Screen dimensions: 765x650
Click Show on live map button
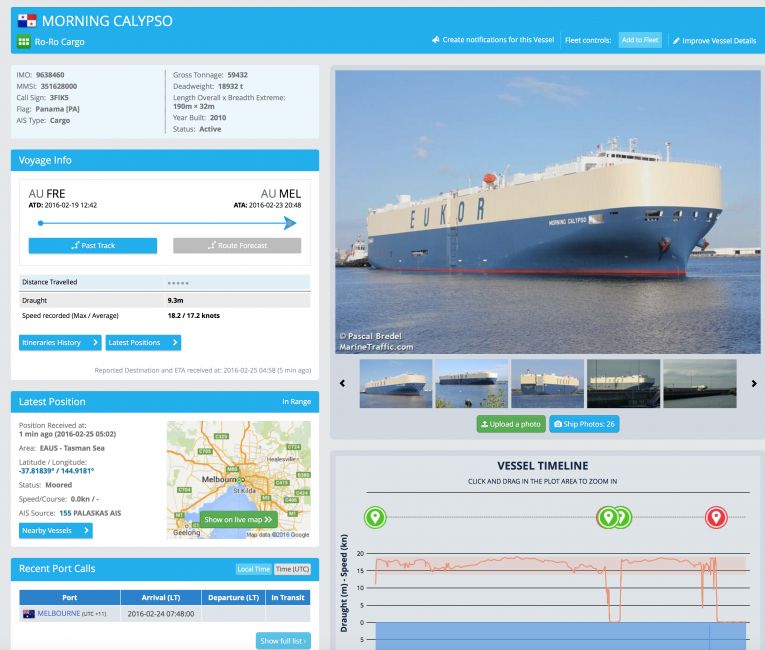pos(239,519)
